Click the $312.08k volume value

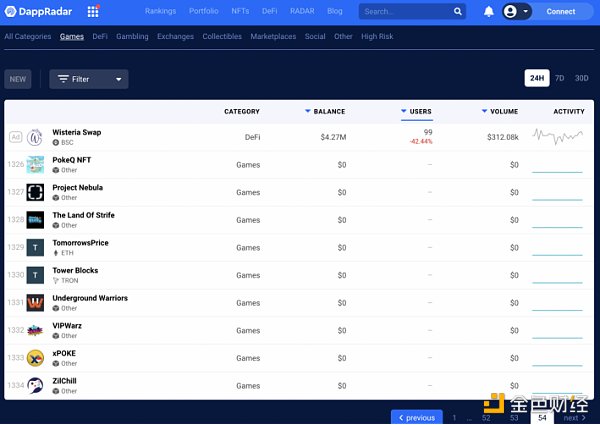(x=502, y=137)
